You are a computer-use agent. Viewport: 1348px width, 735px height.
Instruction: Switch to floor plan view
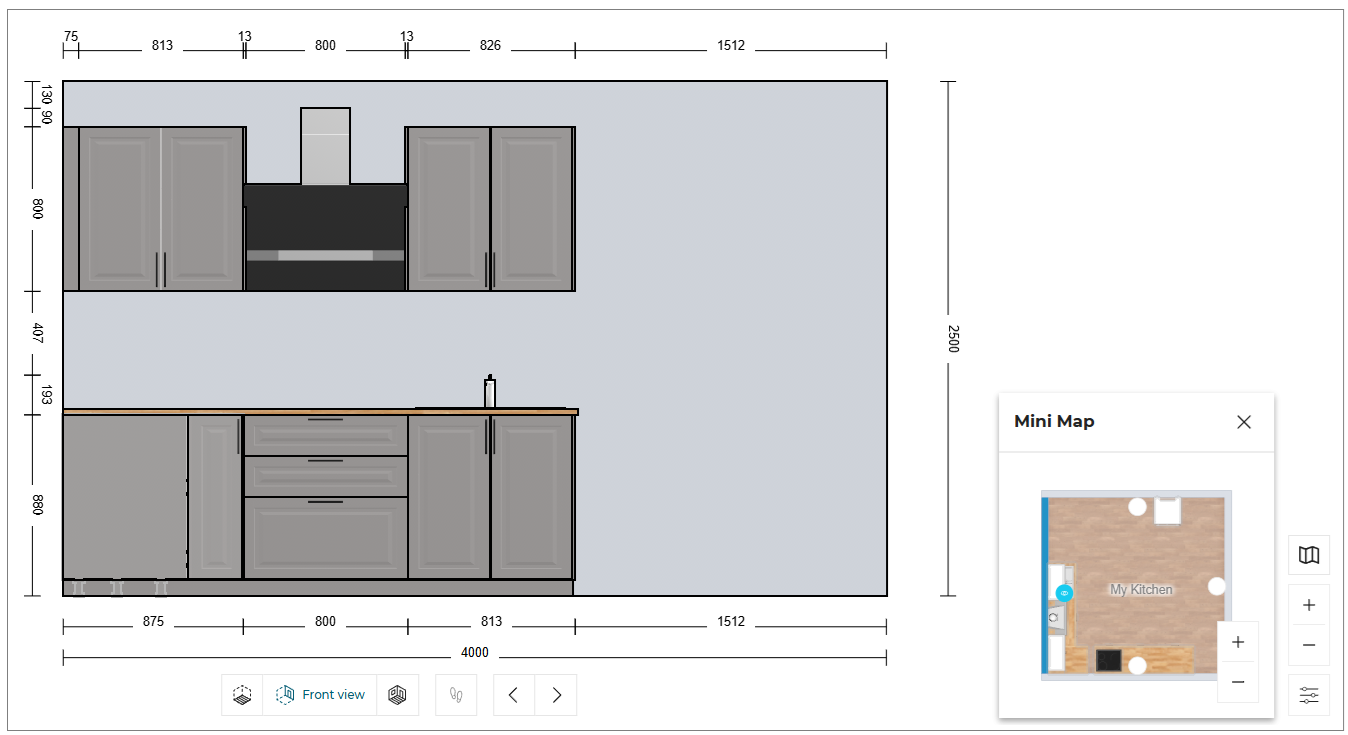pos(241,694)
